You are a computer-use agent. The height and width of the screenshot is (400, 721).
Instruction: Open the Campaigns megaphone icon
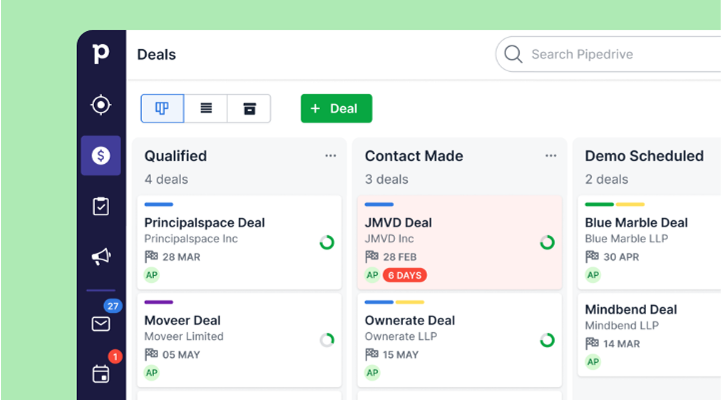[101, 257]
